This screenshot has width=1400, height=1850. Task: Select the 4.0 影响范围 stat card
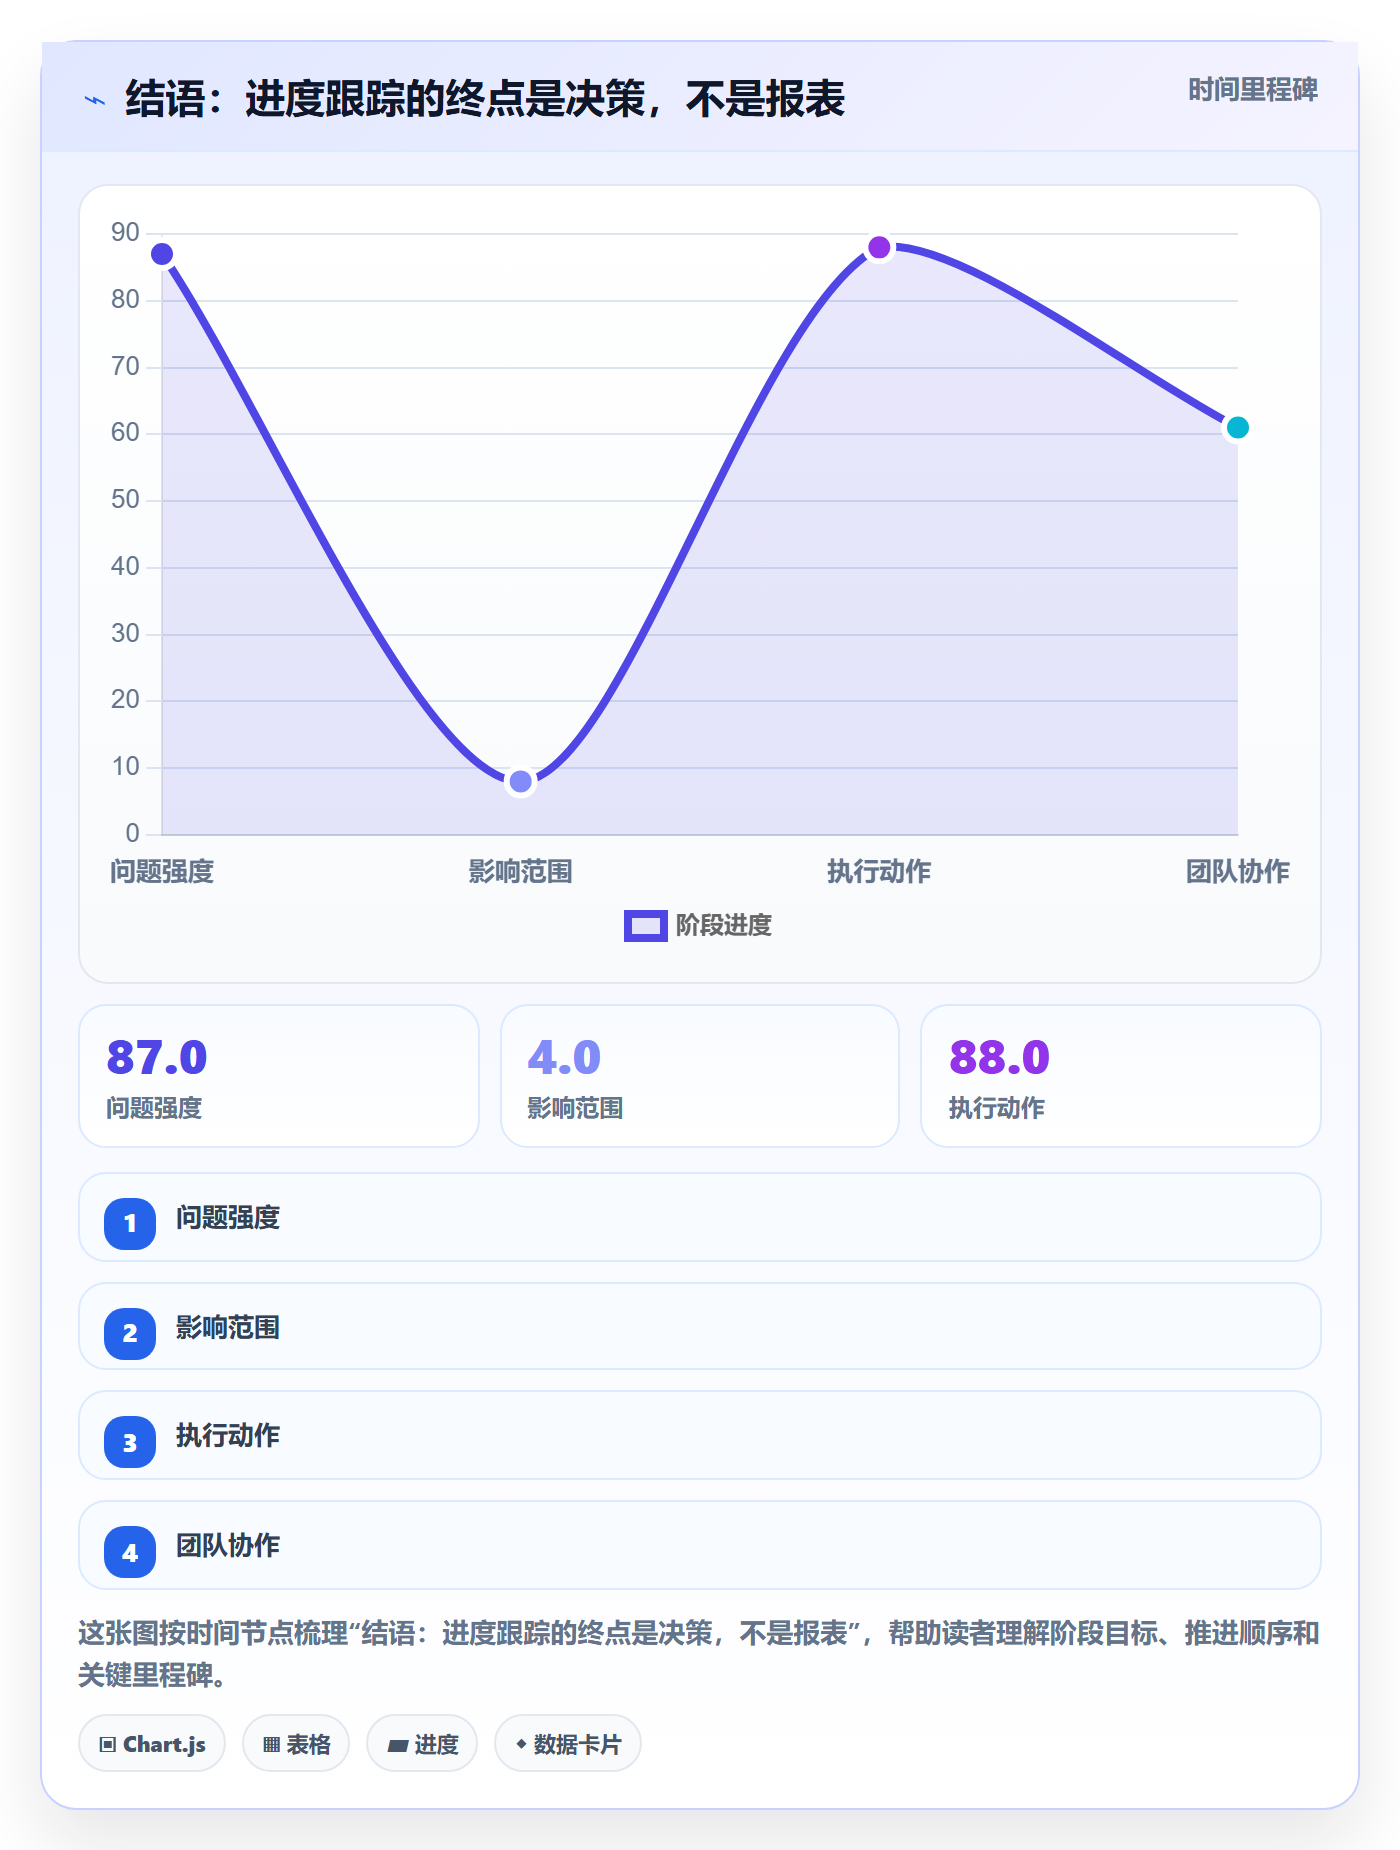click(x=700, y=1076)
